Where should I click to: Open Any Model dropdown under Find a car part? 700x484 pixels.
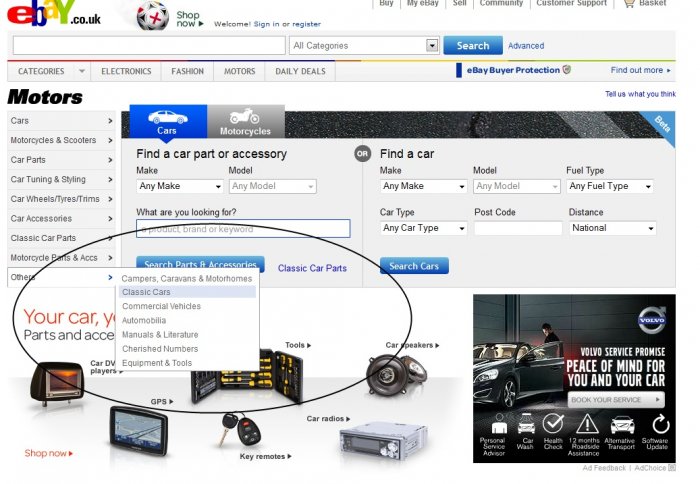click(273, 186)
